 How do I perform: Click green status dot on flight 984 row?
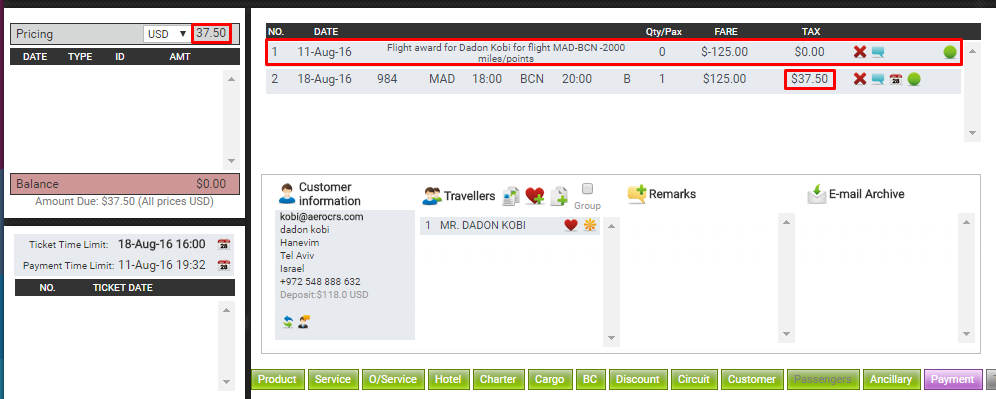(914, 79)
